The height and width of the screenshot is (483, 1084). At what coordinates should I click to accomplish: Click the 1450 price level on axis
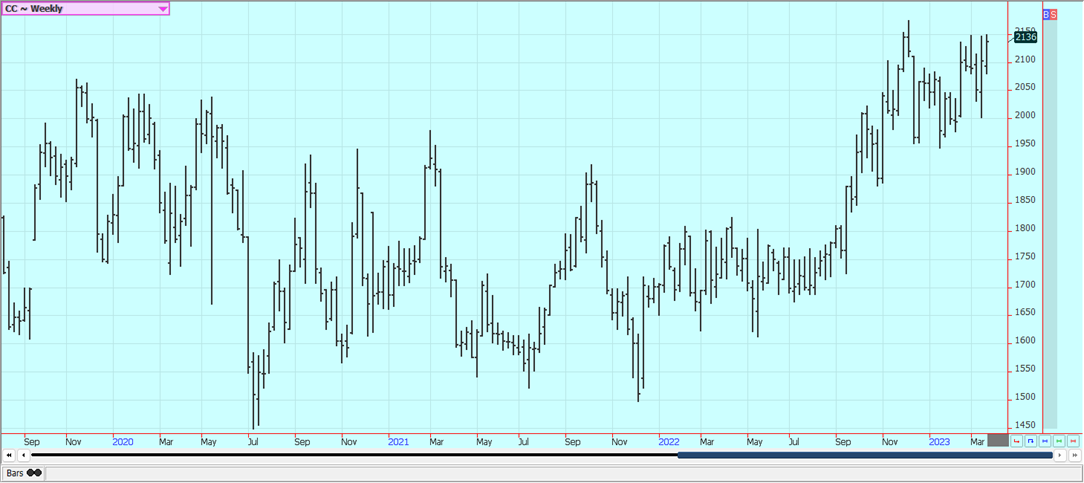1025,426
